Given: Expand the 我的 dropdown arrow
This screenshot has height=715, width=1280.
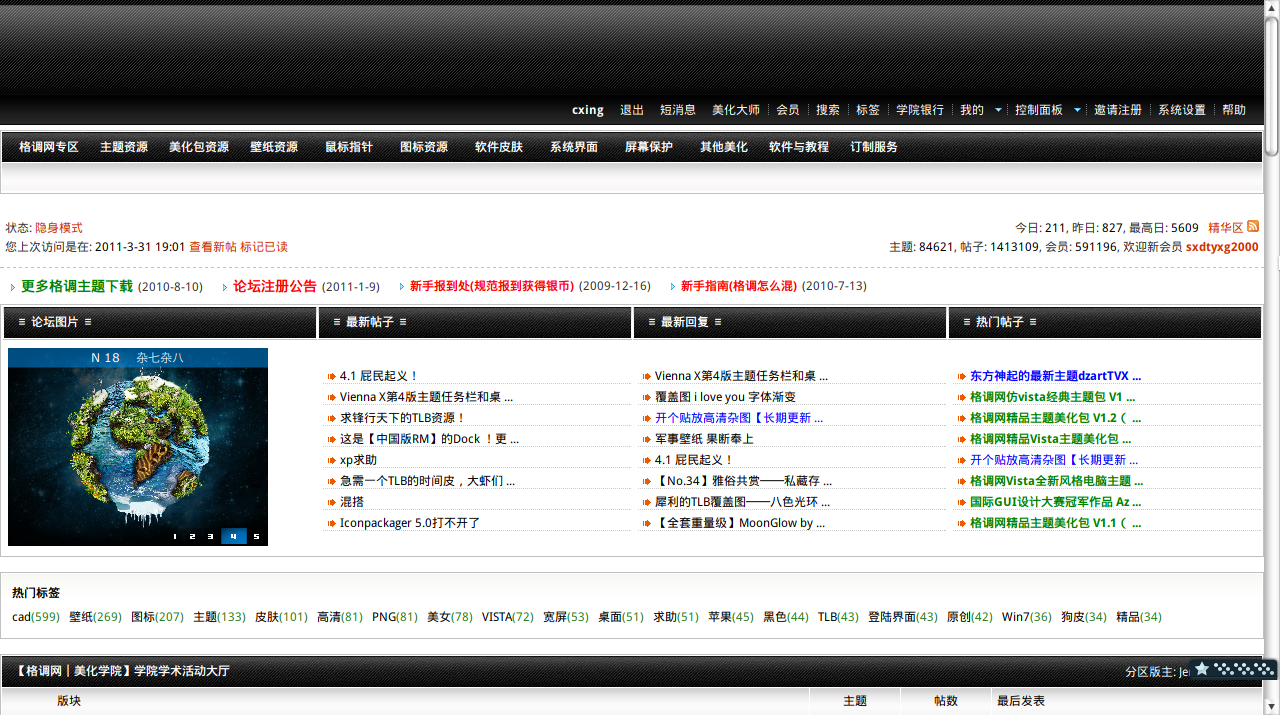Looking at the screenshot, I should 998,110.
